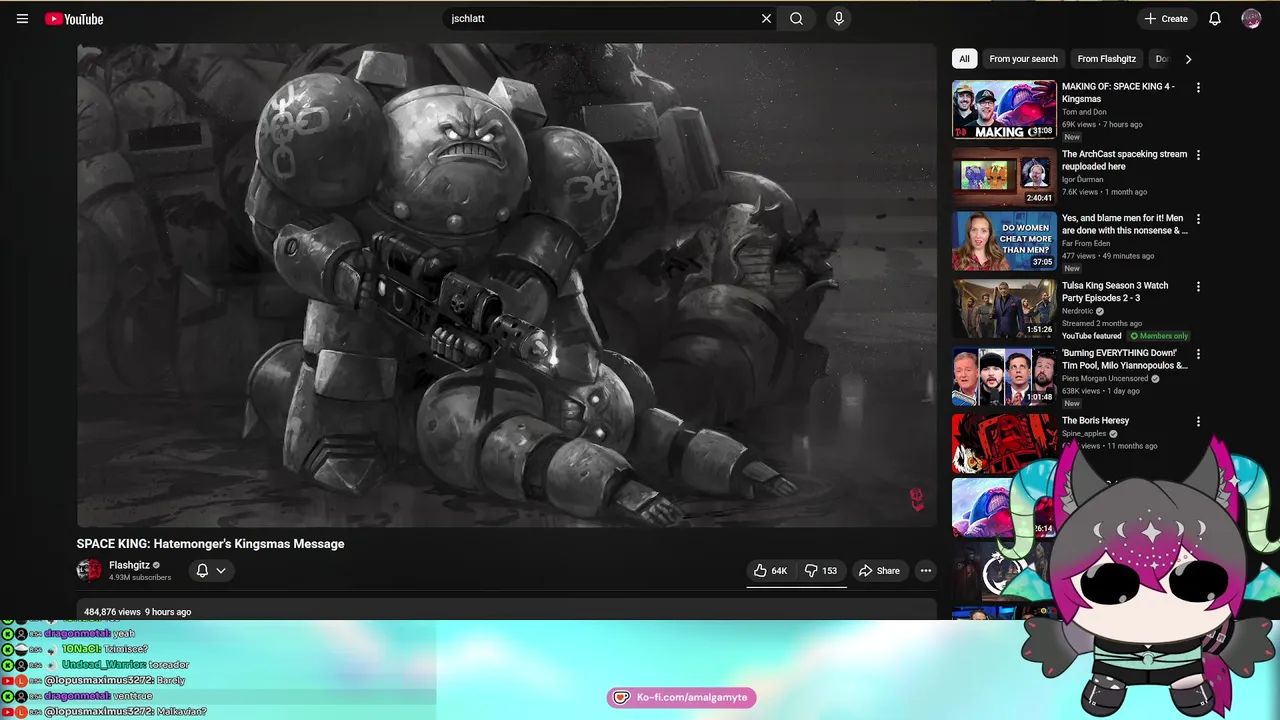Open the Do Women Cheat More thumbnail
The height and width of the screenshot is (720, 1280).
coord(1004,241)
